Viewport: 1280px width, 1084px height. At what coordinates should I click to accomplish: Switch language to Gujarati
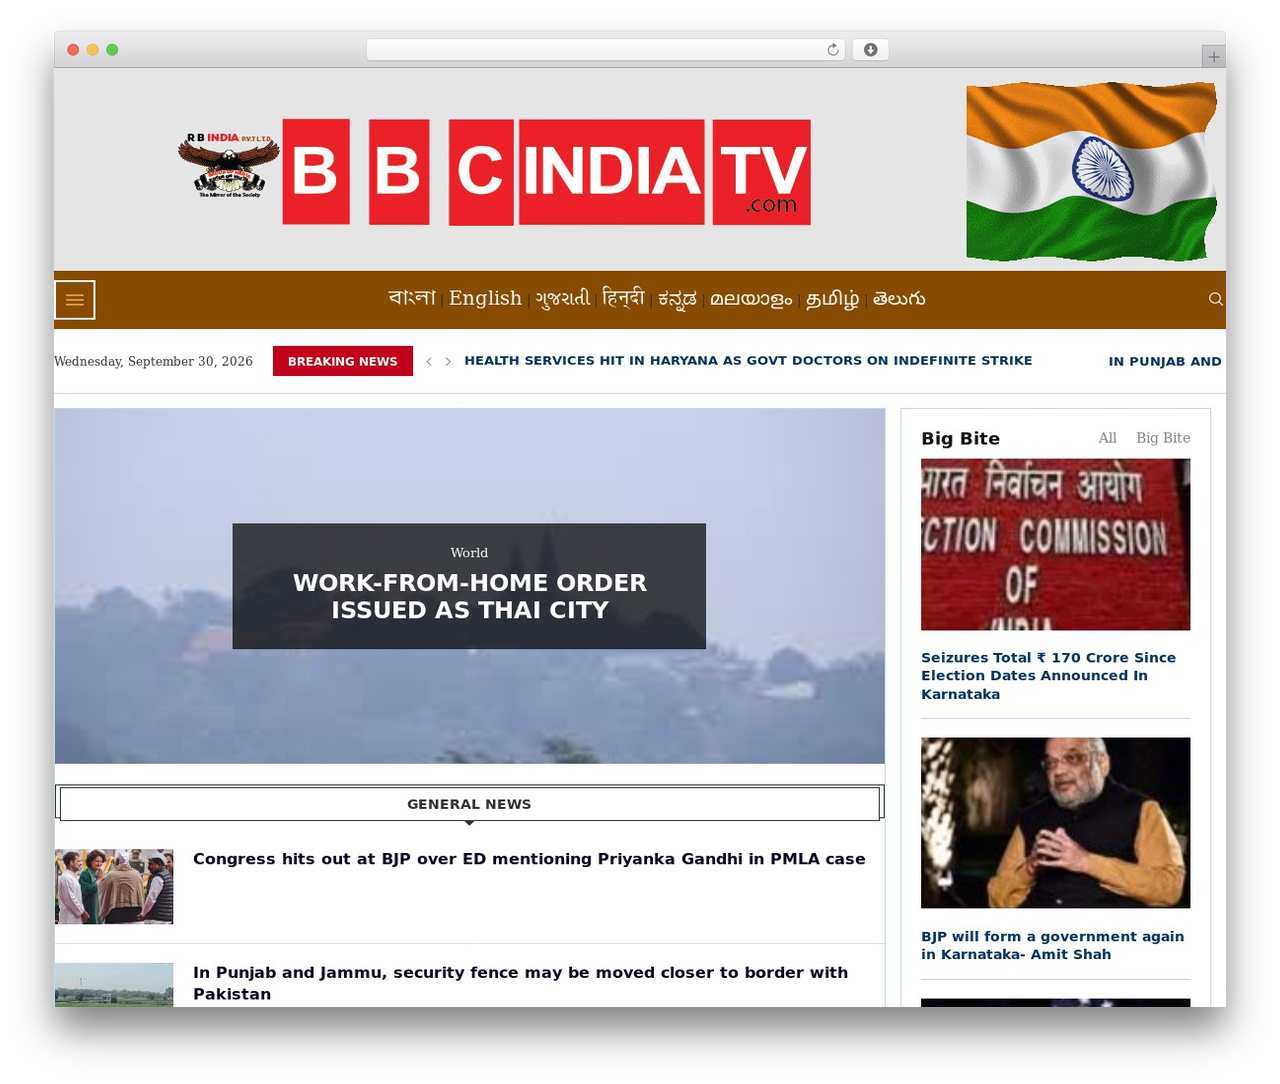[563, 298]
